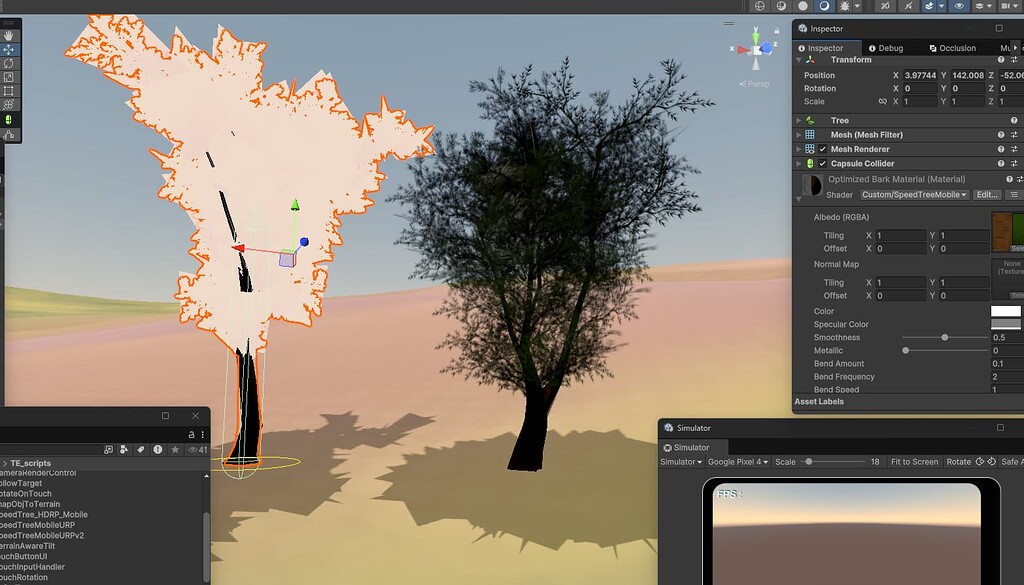The width and height of the screenshot is (1024, 585).
Task: Select the Scale tool in the toolbar
Action: [x=8, y=75]
